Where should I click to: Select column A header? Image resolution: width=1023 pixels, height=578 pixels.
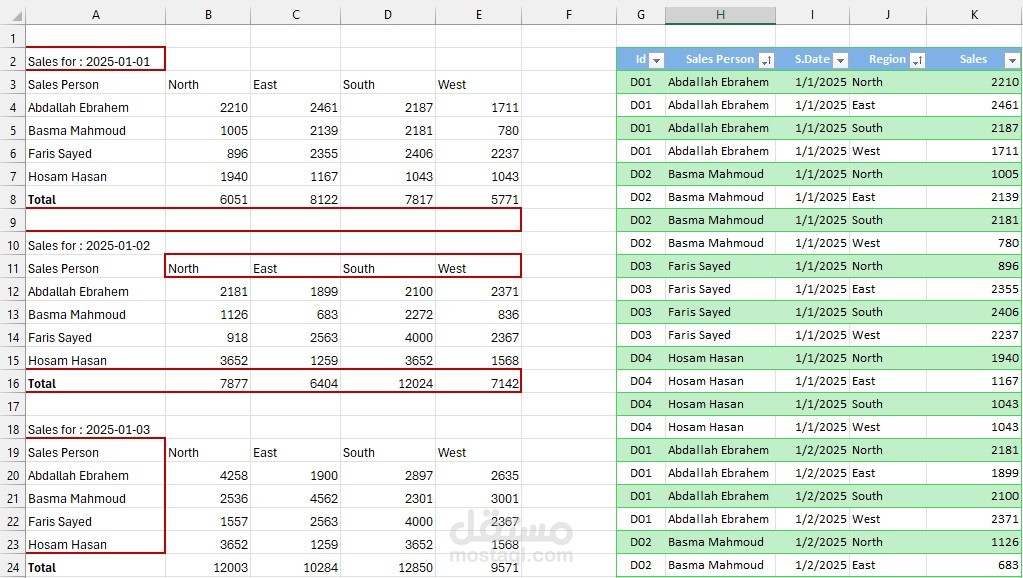[96, 14]
